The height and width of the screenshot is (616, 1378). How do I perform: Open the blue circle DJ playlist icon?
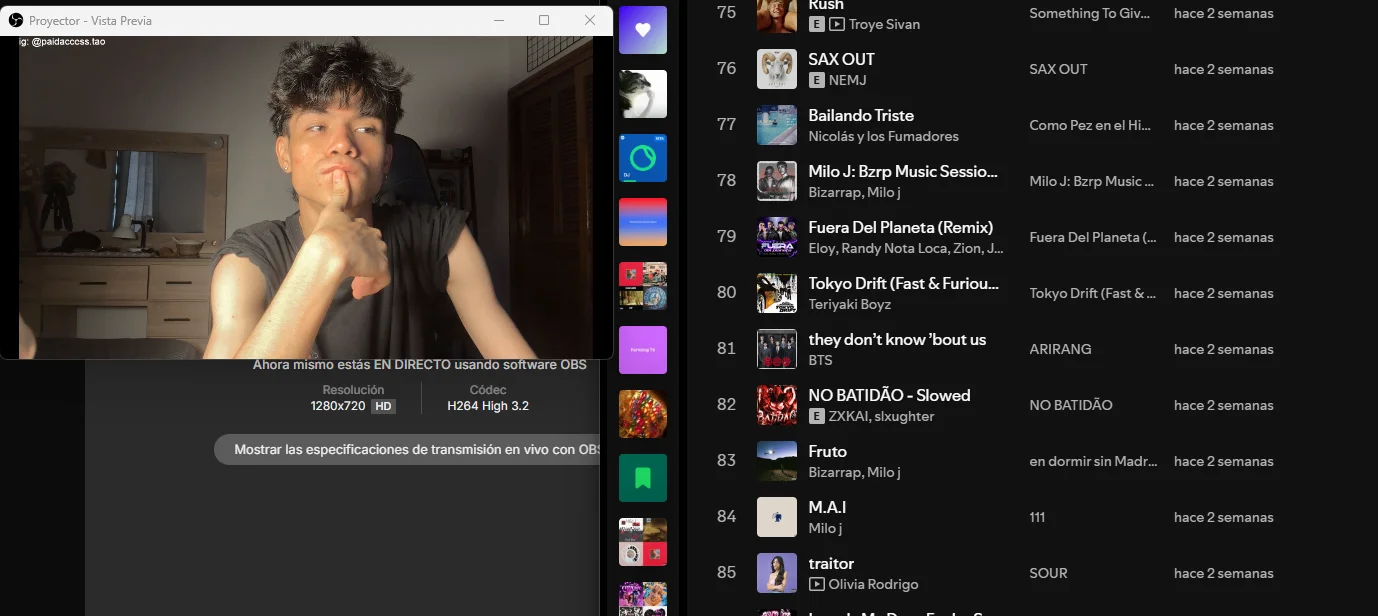(x=643, y=158)
